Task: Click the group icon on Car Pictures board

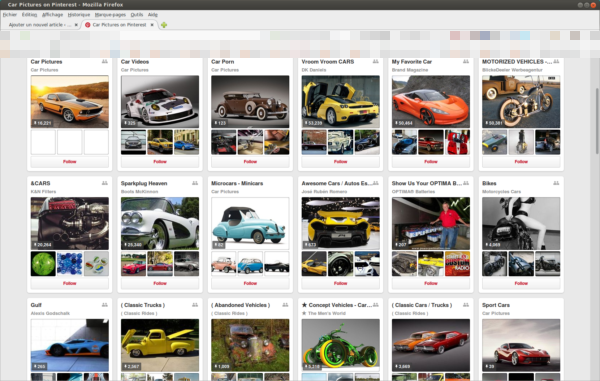Action: (x=105, y=61)
